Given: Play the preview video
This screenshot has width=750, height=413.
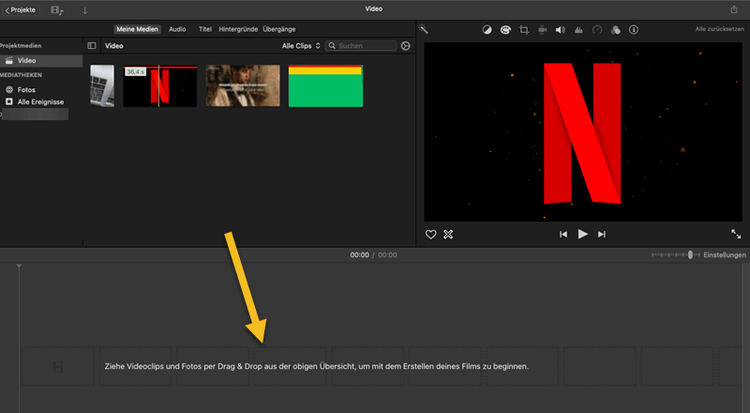Looking at the screenshot, I should (582, 234).
